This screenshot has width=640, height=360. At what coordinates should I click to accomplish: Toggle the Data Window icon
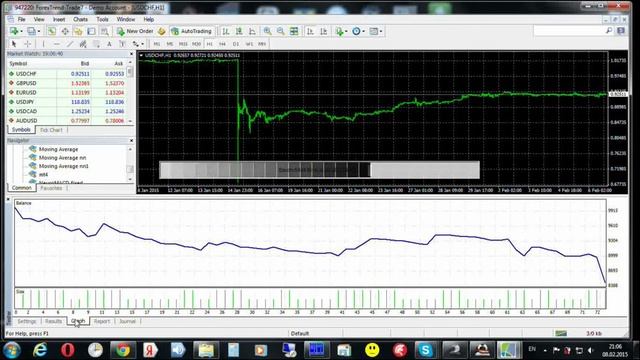[65, 31]
